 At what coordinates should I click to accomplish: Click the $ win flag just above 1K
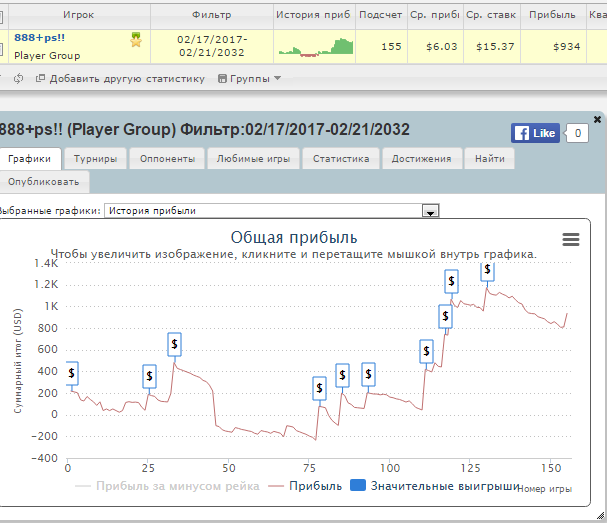pyautogui.click(x=451, y=281)
